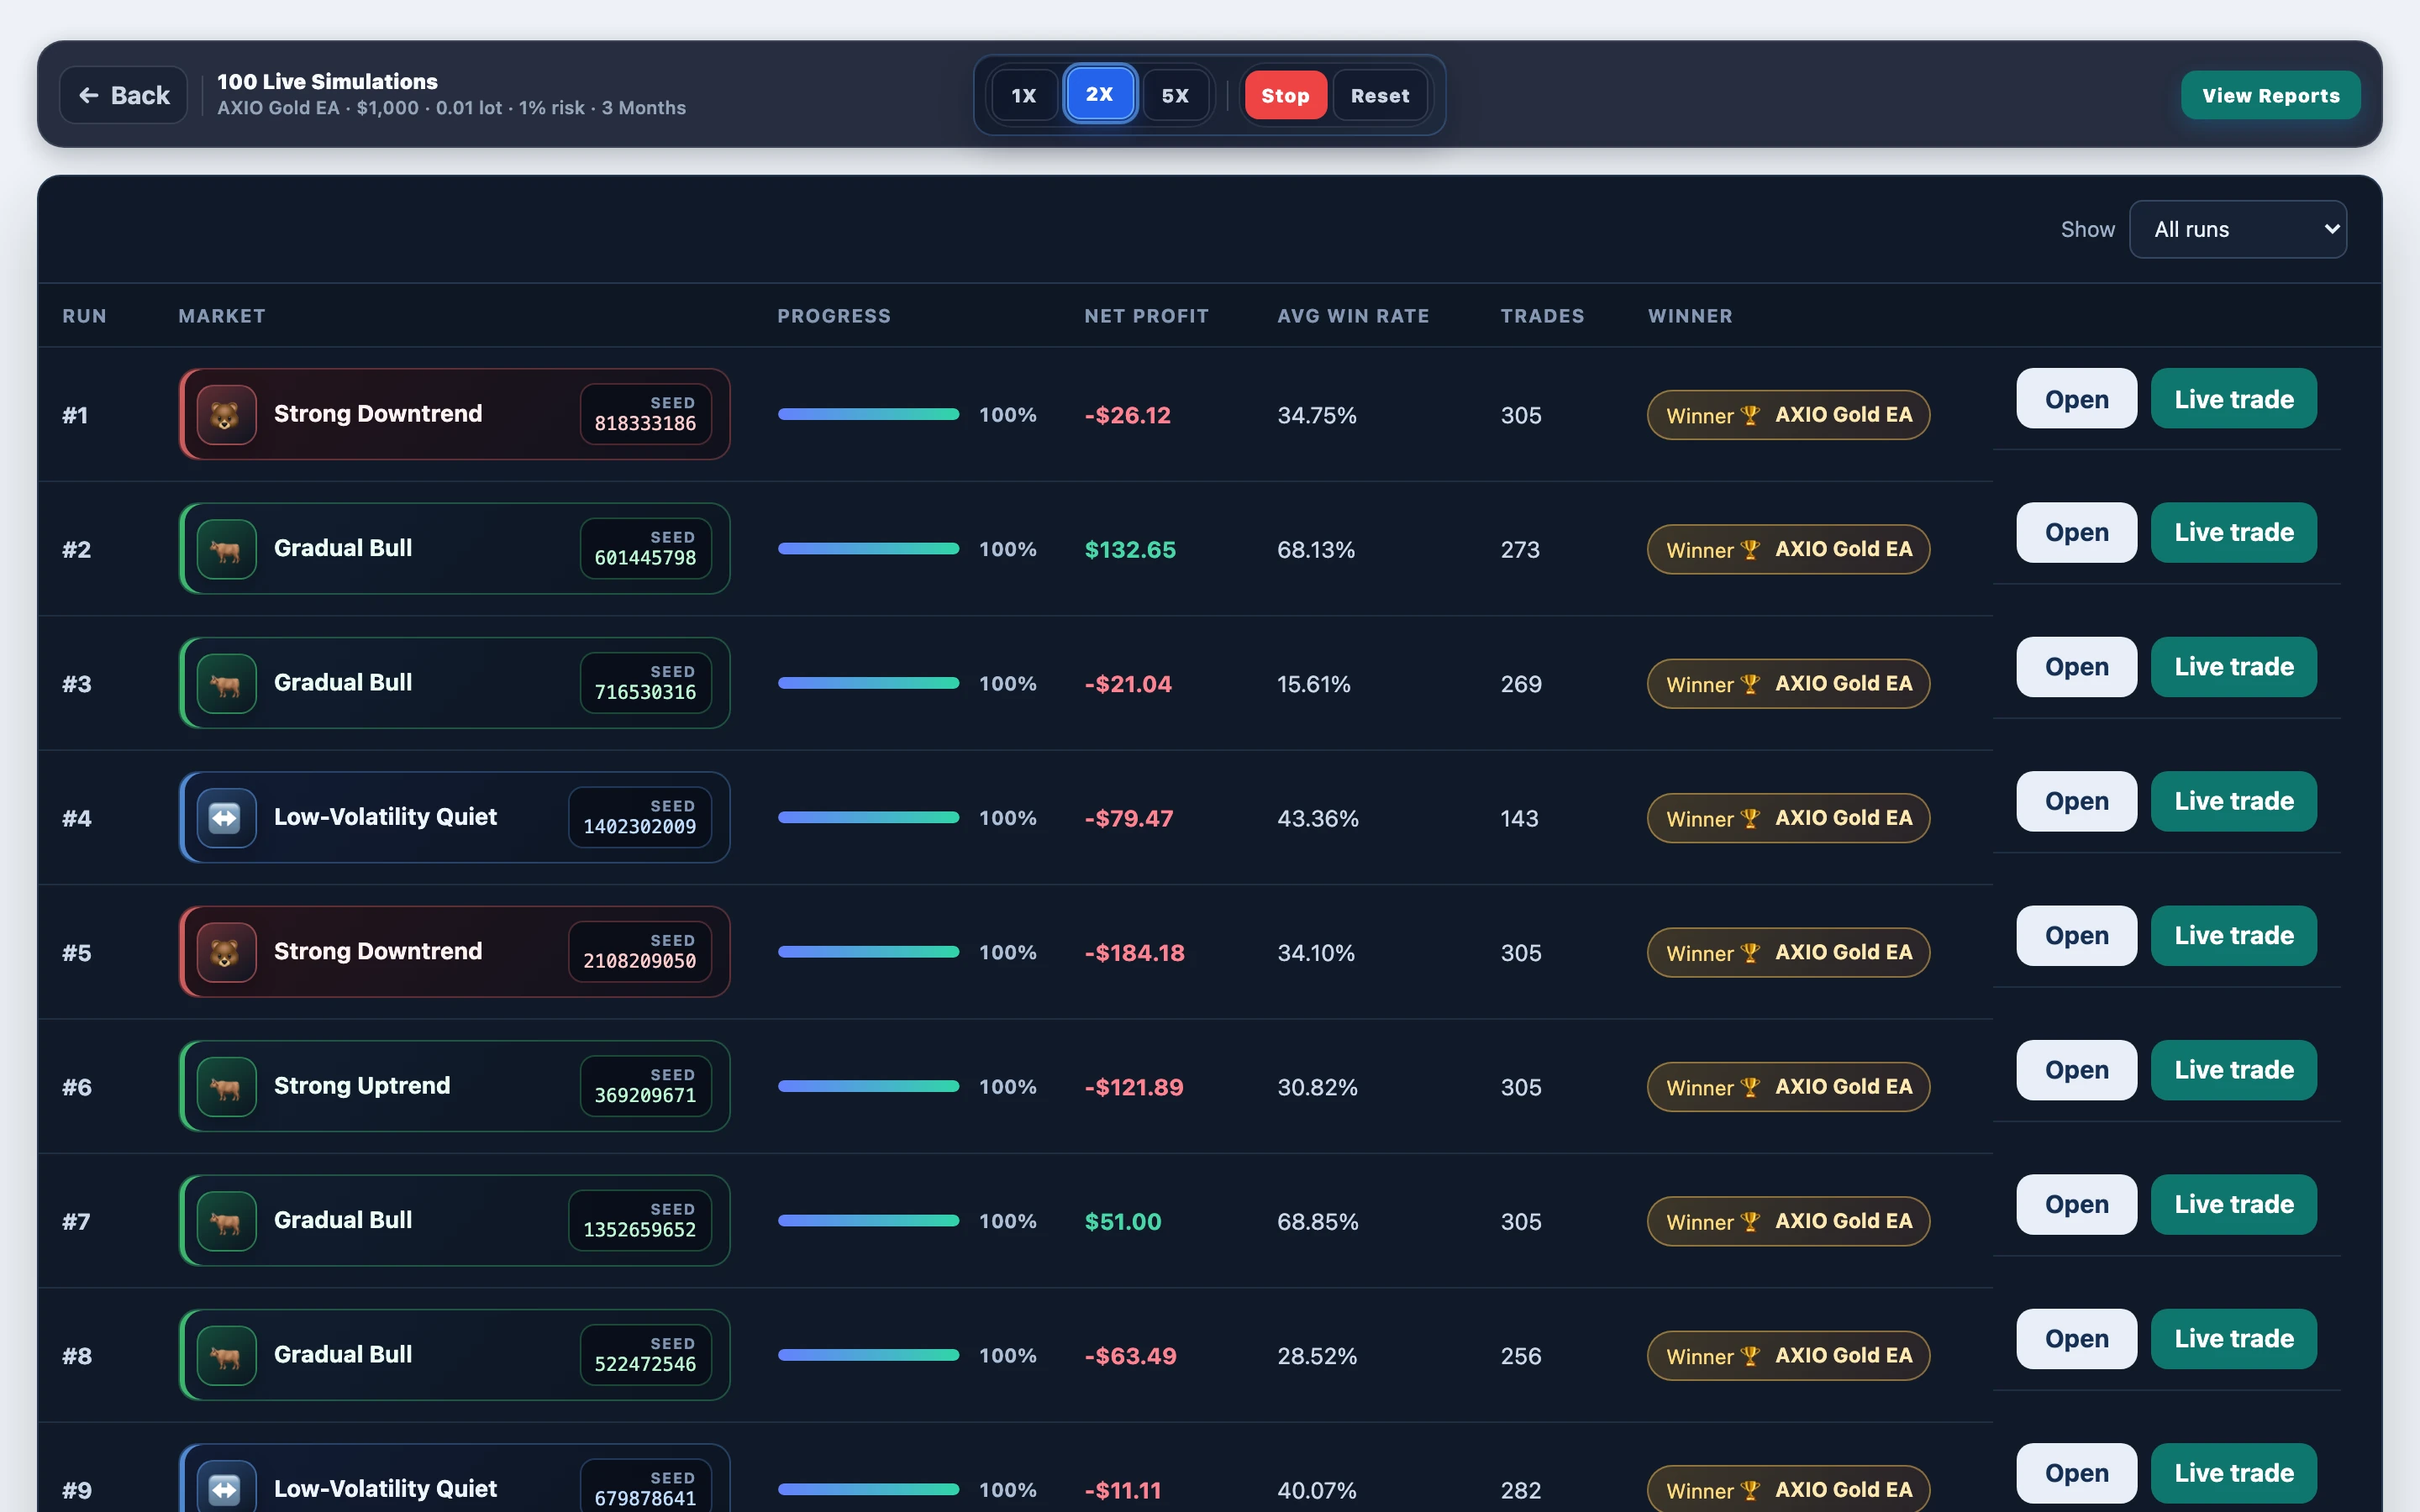The height and width of the screenshot is (1512, 2420).
Task: Click net profit $132.65
Action: point(1130,549)
